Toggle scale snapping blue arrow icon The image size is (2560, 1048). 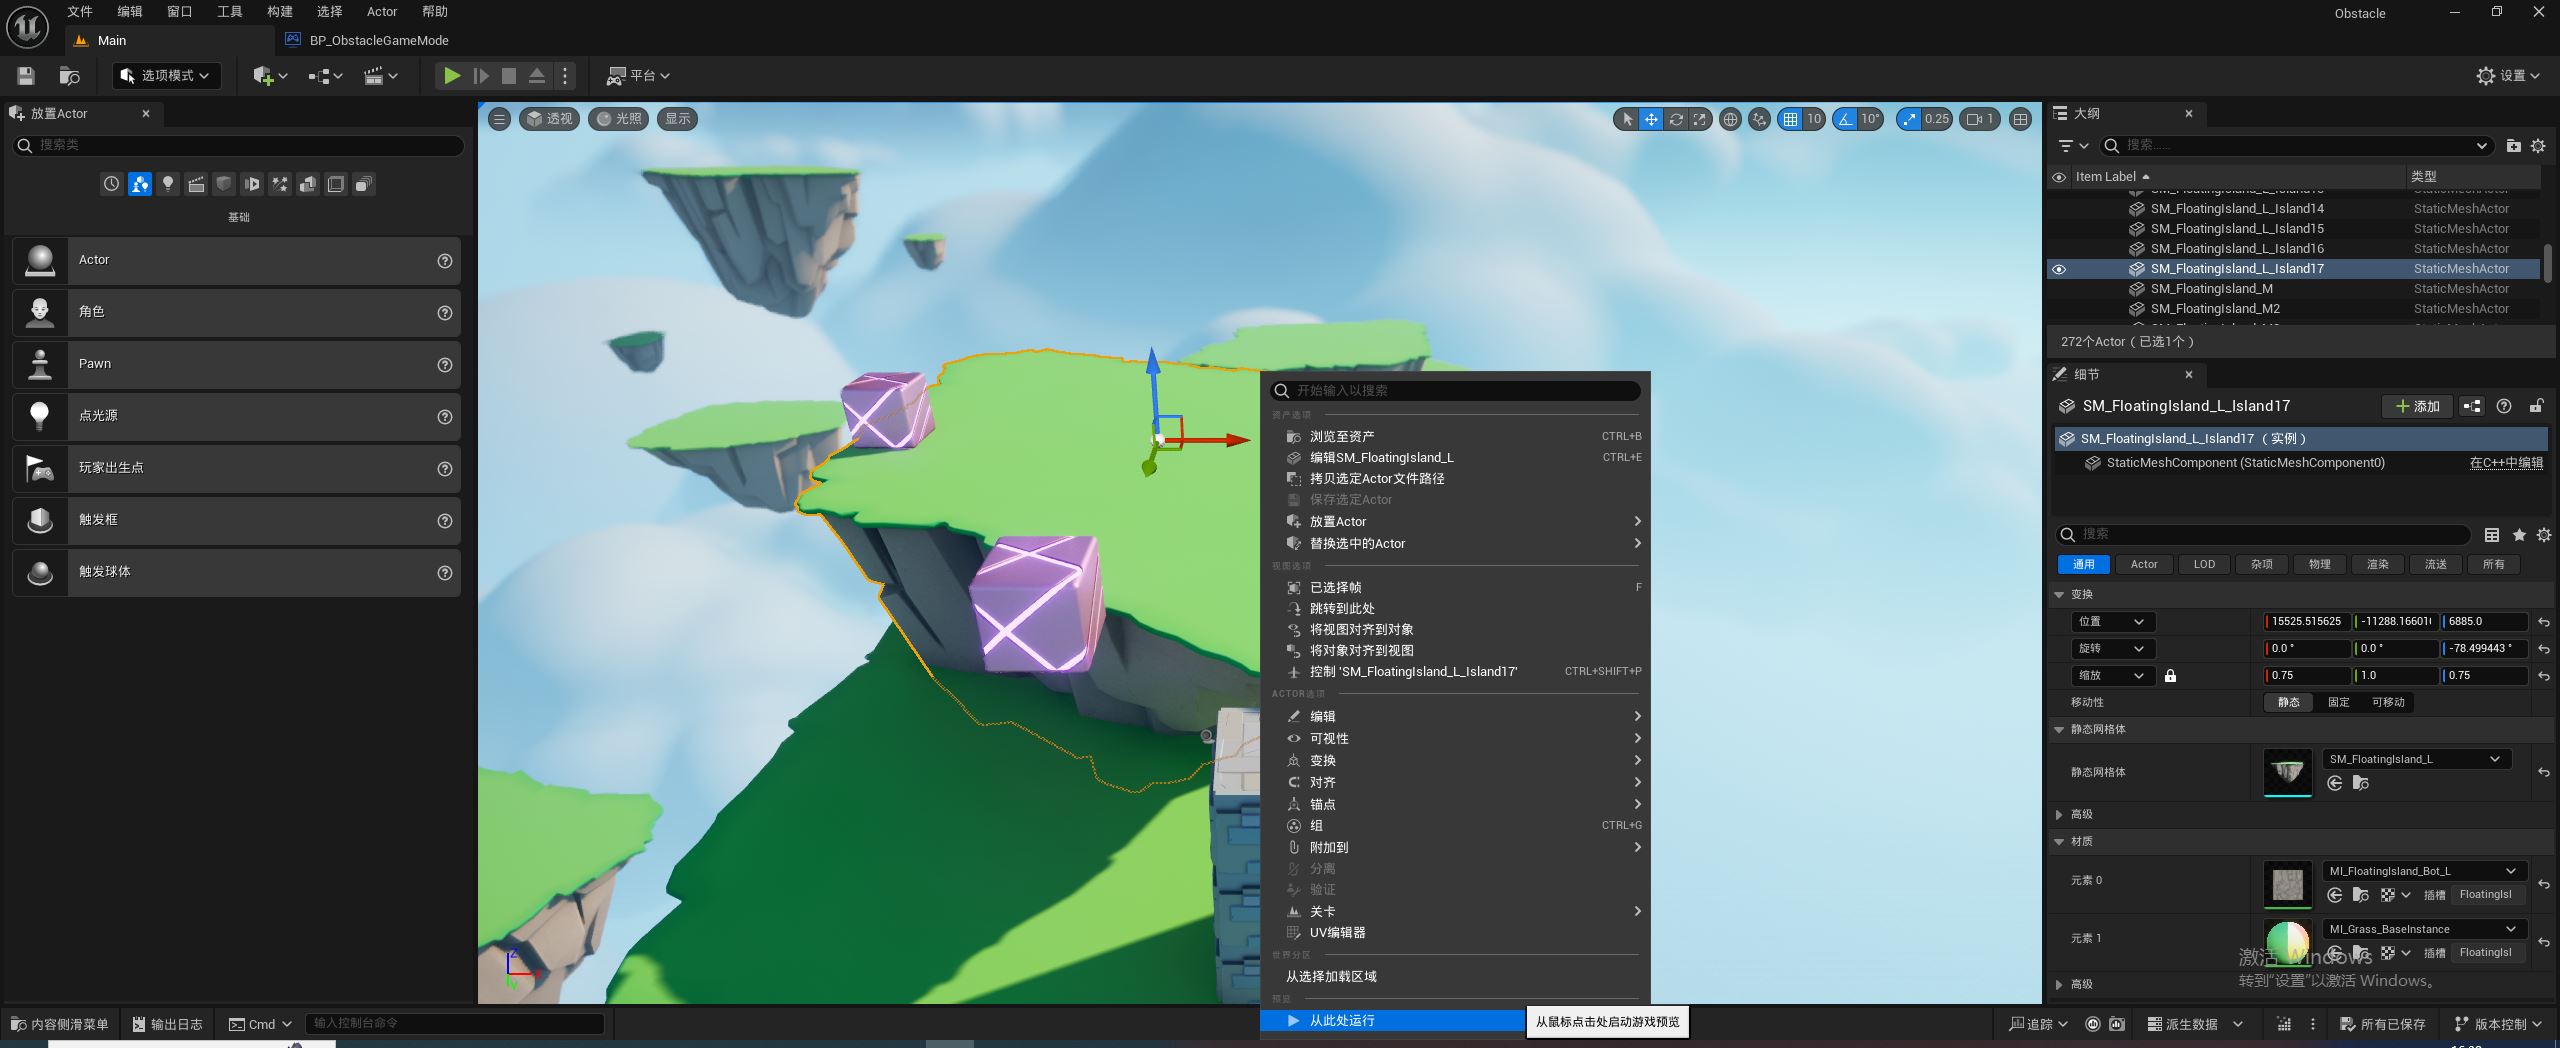tap(1910, 119)
